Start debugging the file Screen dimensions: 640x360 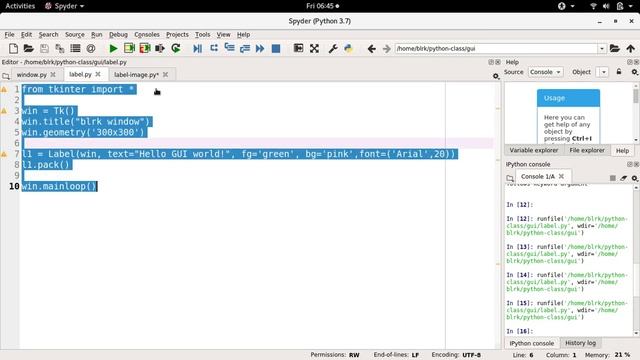(198, 49)
